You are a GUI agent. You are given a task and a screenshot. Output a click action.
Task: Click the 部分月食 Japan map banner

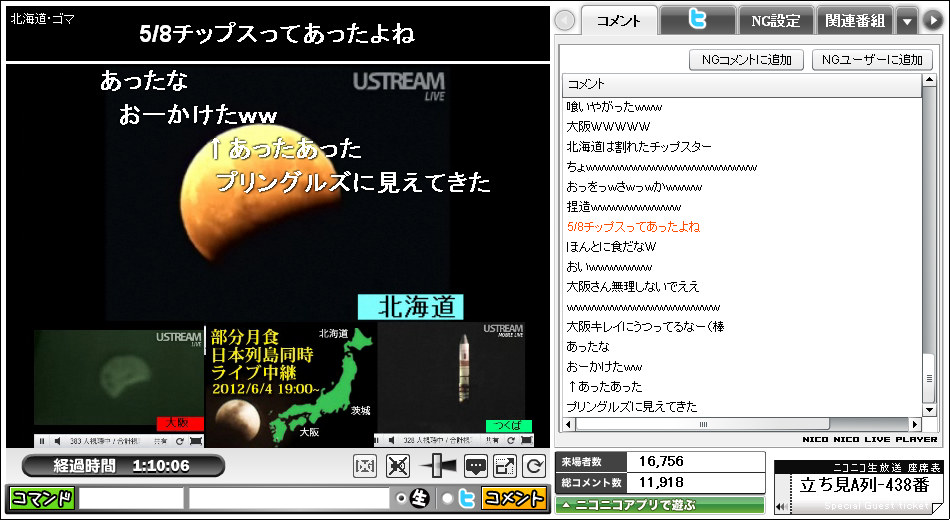coord(290,386)
